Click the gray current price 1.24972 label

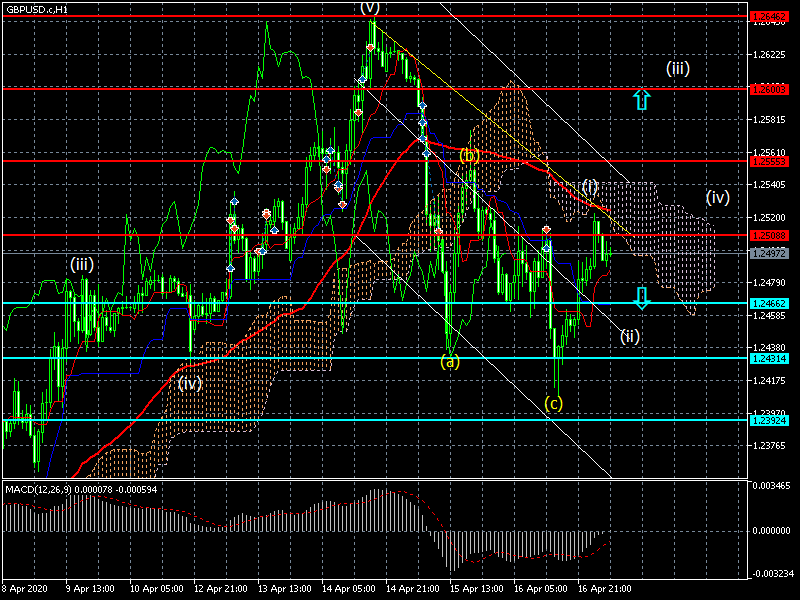[769, 254]
